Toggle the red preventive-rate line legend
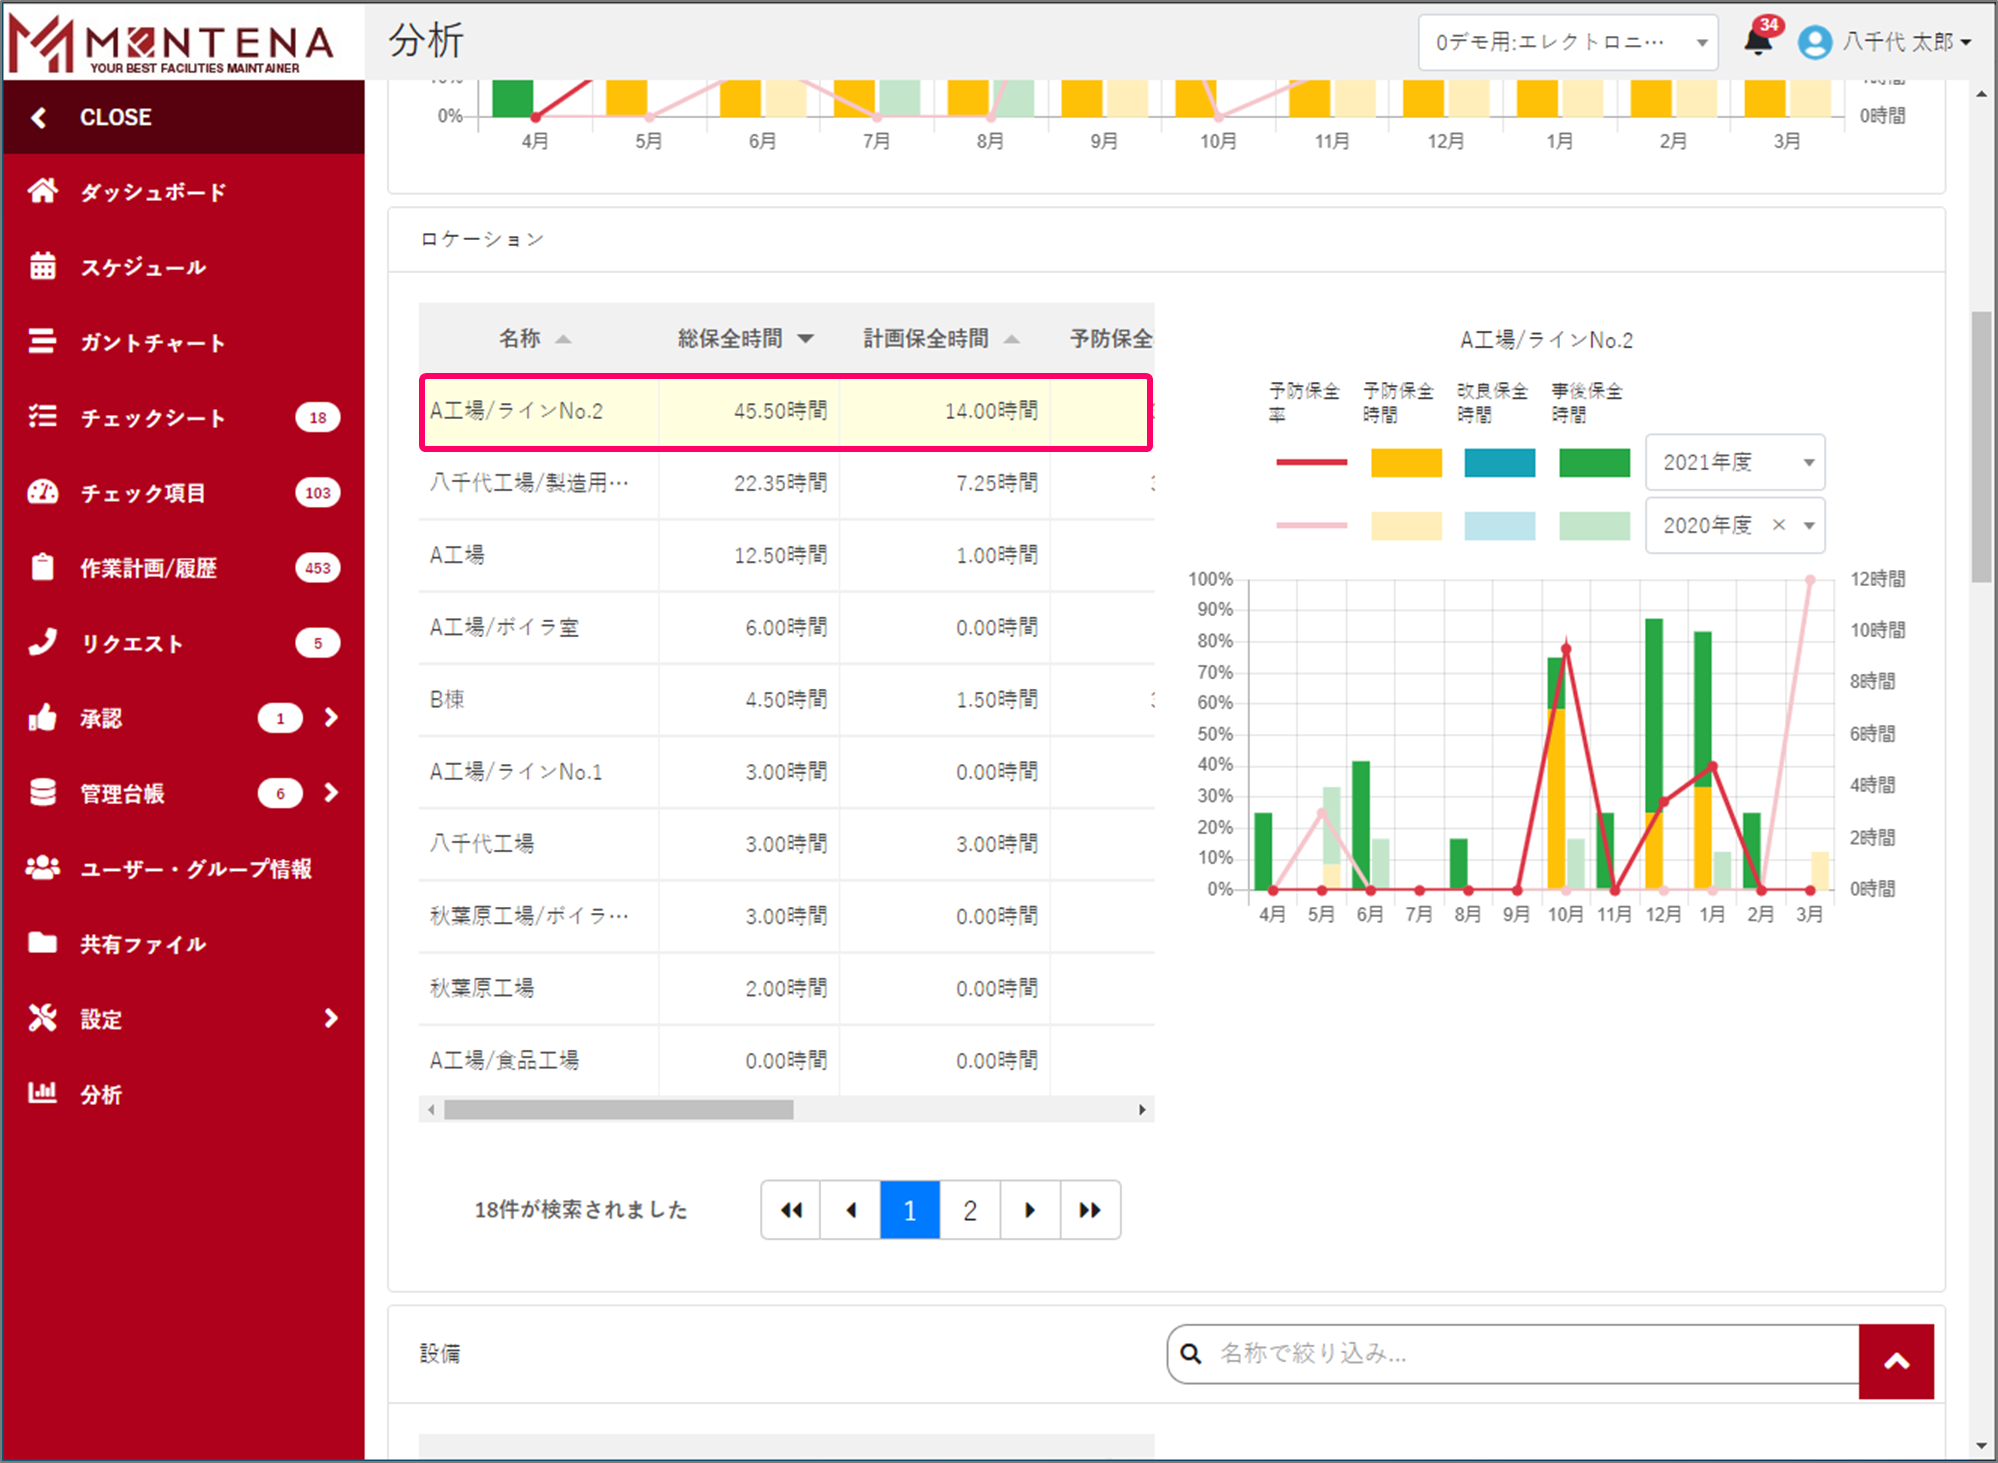Viewport: 1998px width, 1463px height. pos(1311,463)
